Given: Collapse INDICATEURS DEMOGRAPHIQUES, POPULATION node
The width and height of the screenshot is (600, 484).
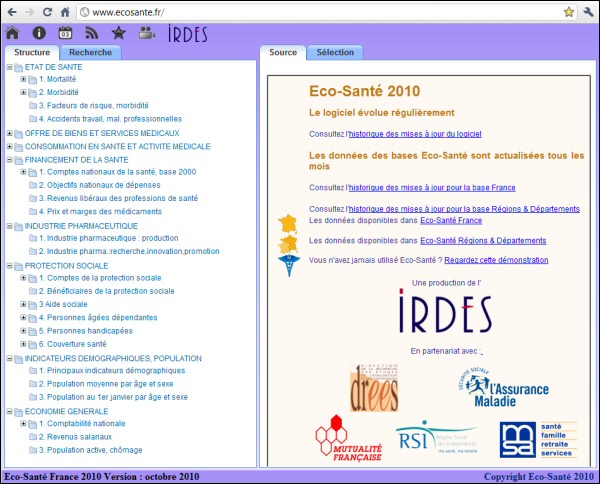Looking at the screenshot, I should 10,359.
